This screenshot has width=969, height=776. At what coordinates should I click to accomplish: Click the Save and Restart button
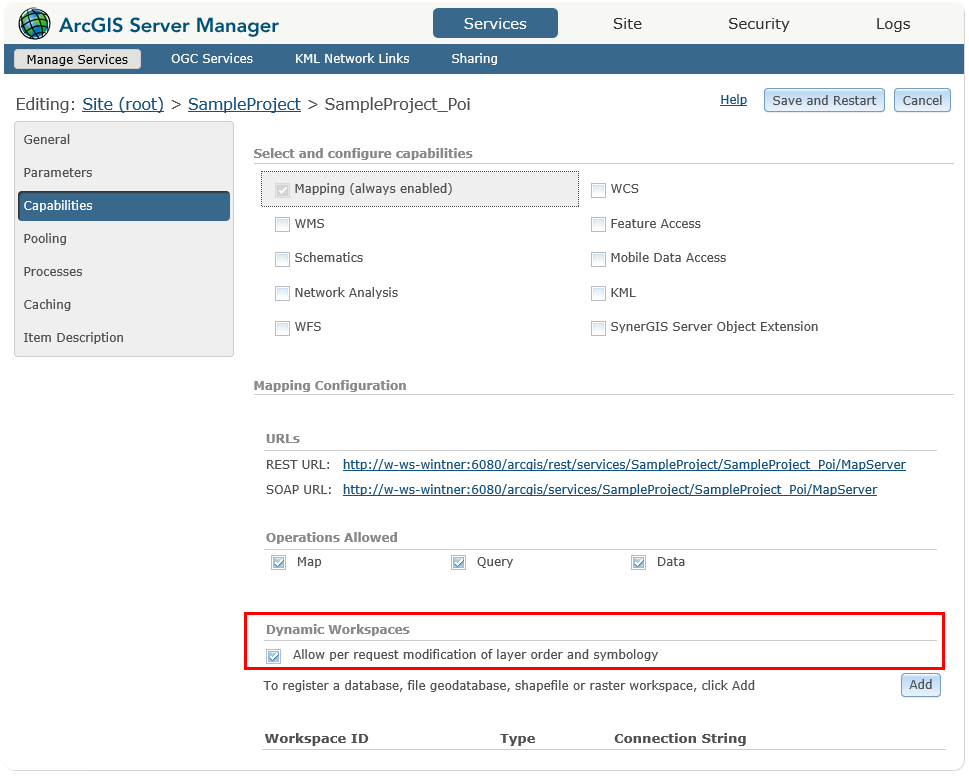823,100
